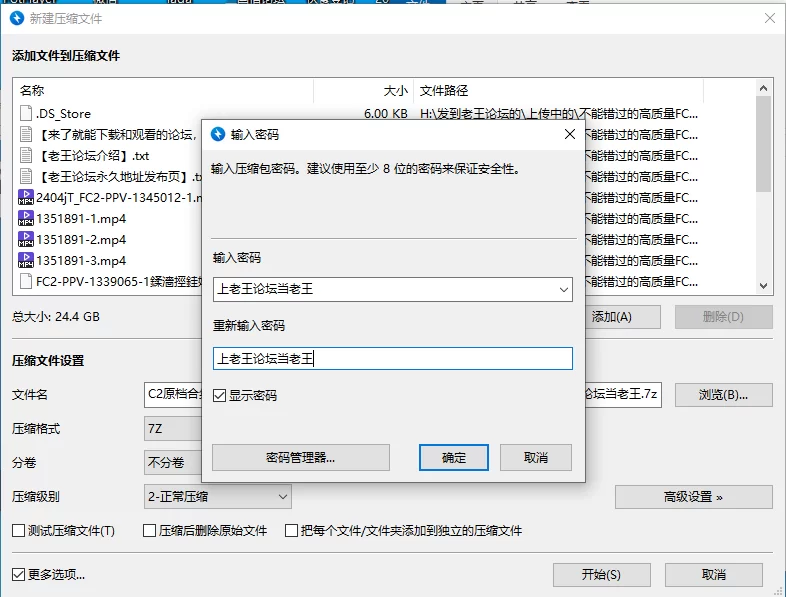This screenshot has width=786, height=597.
Task: Uncheck the 更多选项... checkbox
Action: (x=19, y=574)
